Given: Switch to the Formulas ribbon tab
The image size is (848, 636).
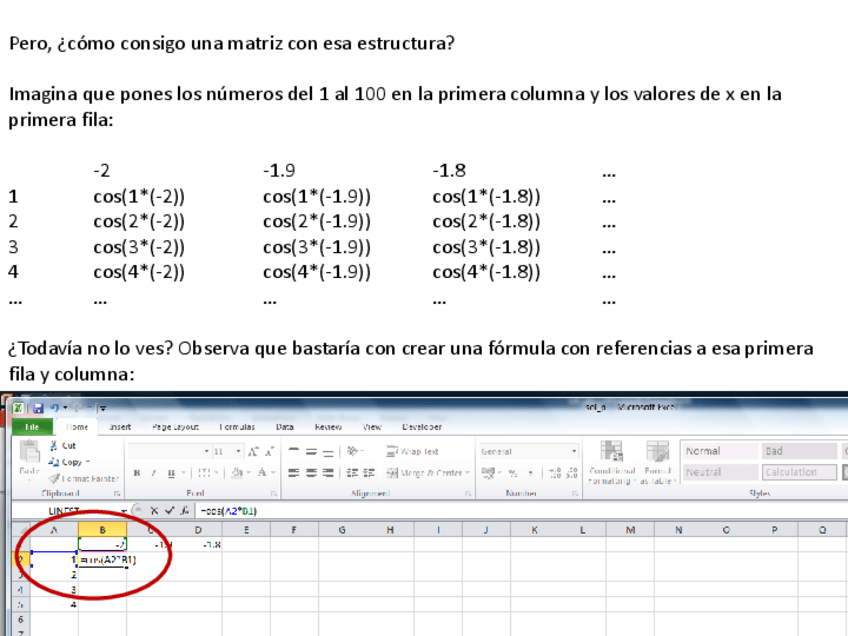Looking at the screenshot, I should click(236, 426).
